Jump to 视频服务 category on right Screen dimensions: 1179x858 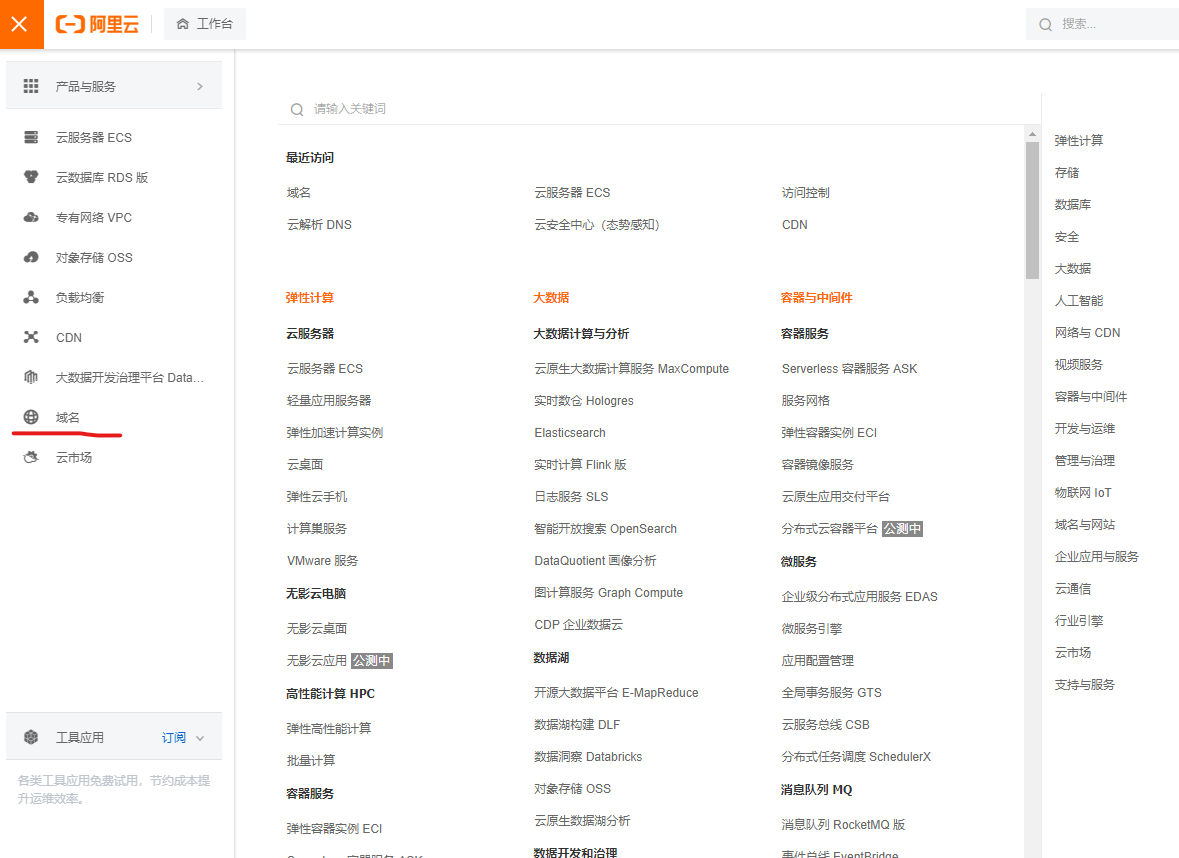1078,365
